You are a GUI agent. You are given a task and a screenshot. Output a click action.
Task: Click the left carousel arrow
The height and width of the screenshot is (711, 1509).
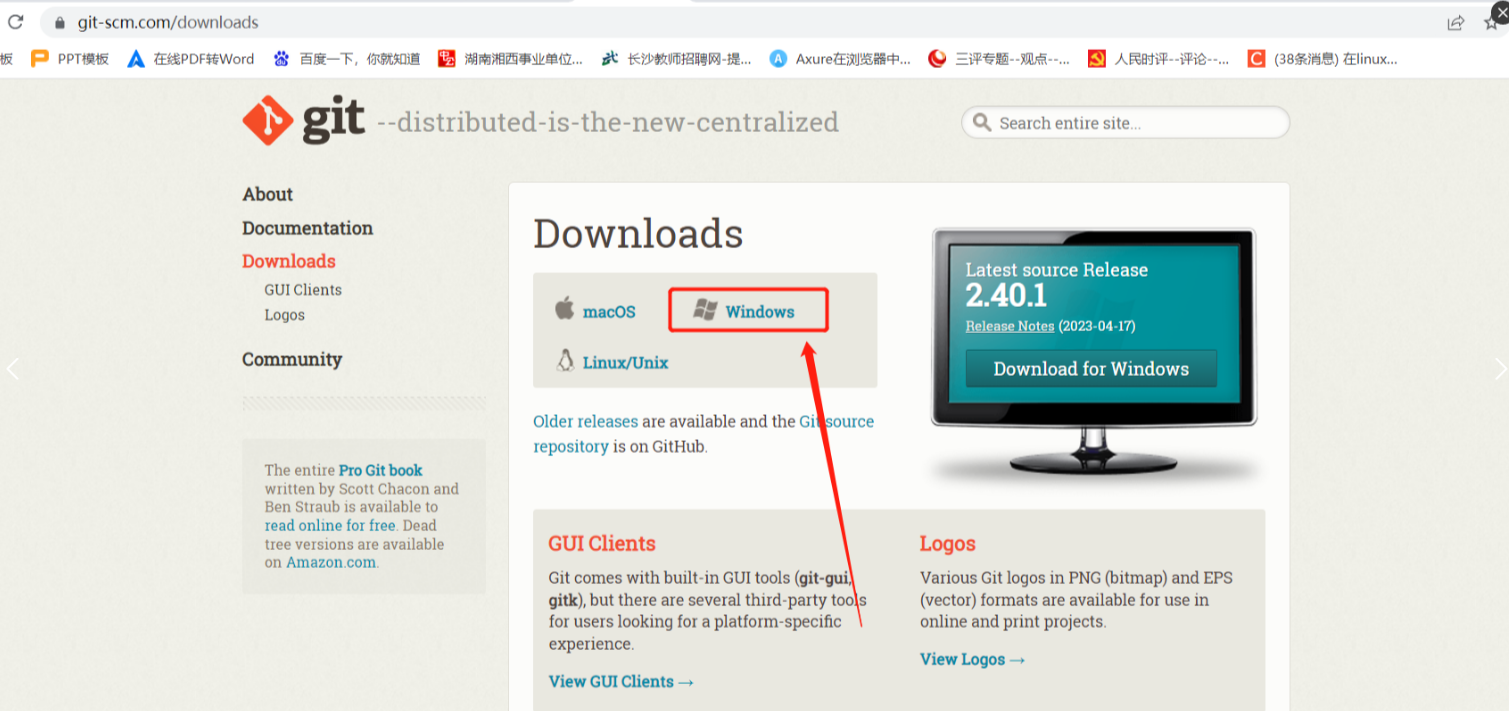point(12,369)
